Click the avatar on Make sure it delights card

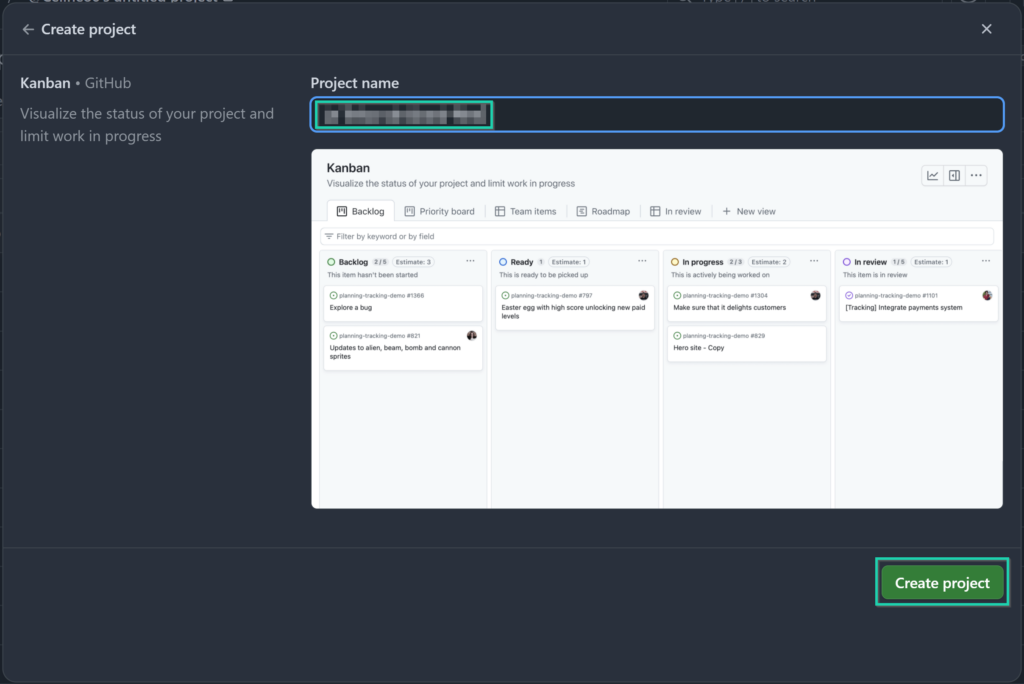[x=815, y=295]
